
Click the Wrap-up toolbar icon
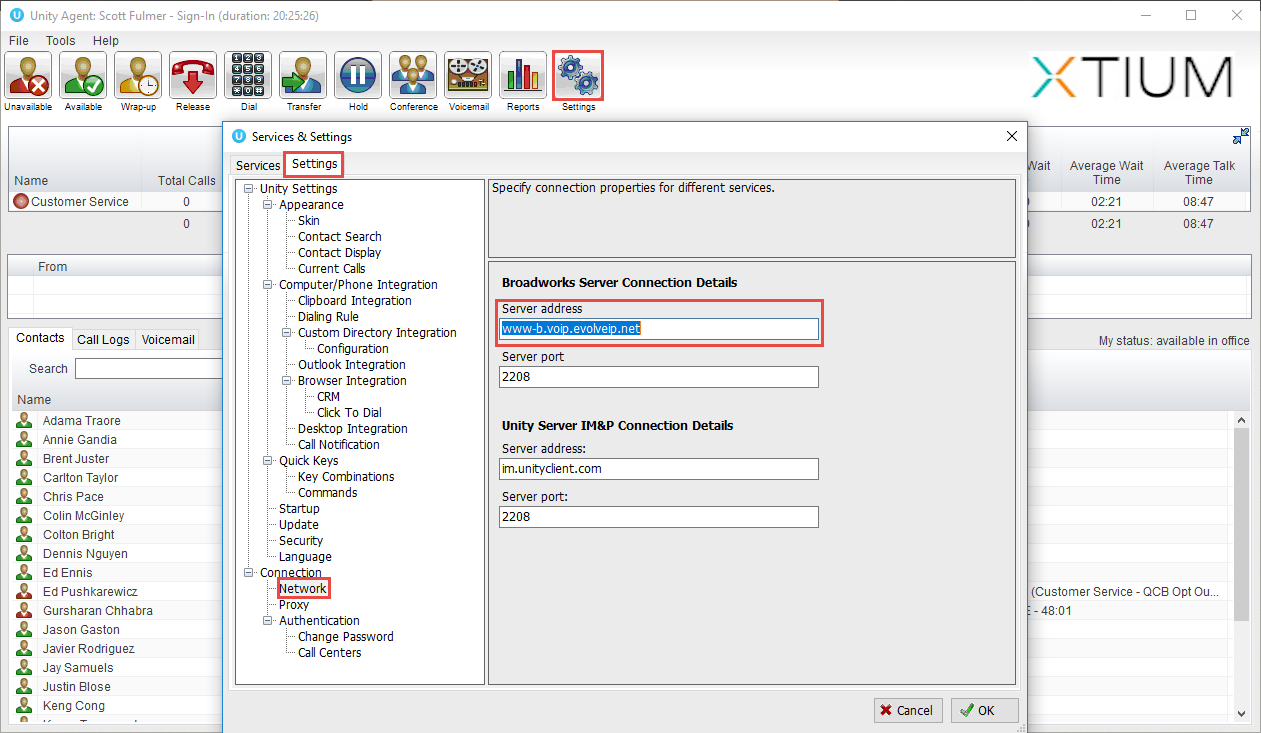click(138, 76)
